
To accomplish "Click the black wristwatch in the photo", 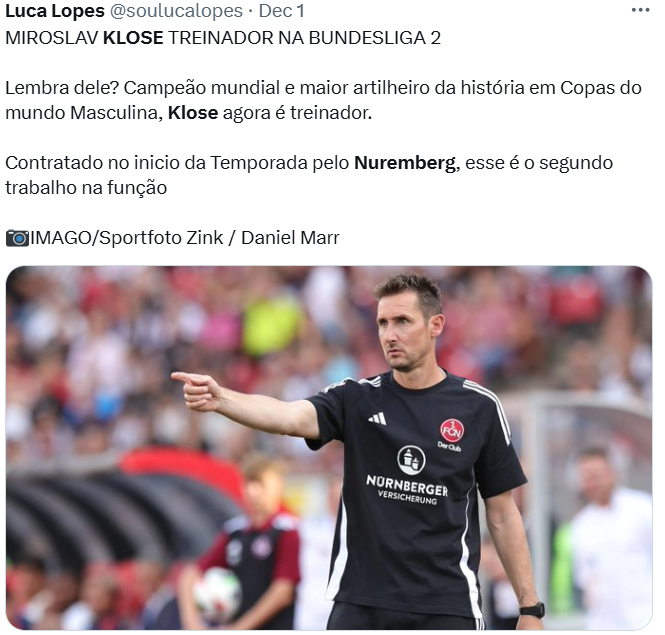I will point(532,610).
